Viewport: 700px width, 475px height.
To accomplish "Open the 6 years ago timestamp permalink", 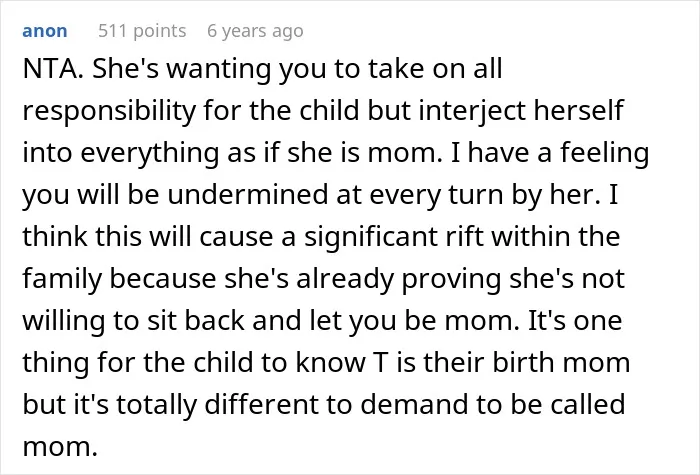I will click(x=255, y=31).
